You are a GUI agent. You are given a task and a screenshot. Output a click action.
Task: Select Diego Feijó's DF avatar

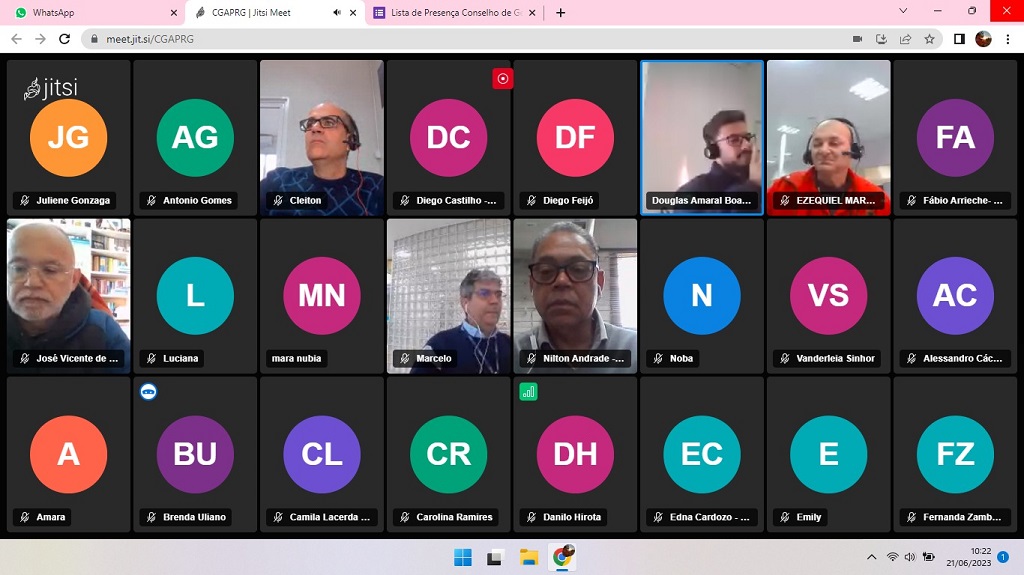coord(575,137)
